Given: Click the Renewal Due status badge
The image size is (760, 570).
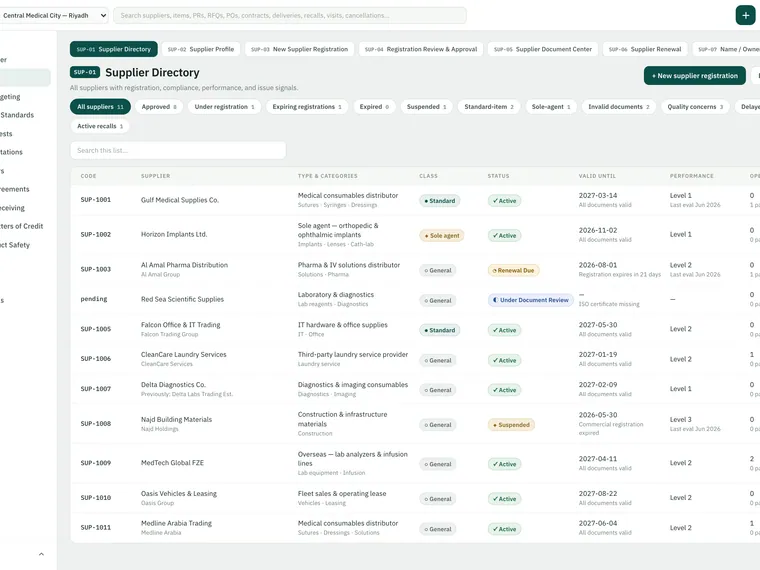Looking at the screenshot, I should pos(513,270).
